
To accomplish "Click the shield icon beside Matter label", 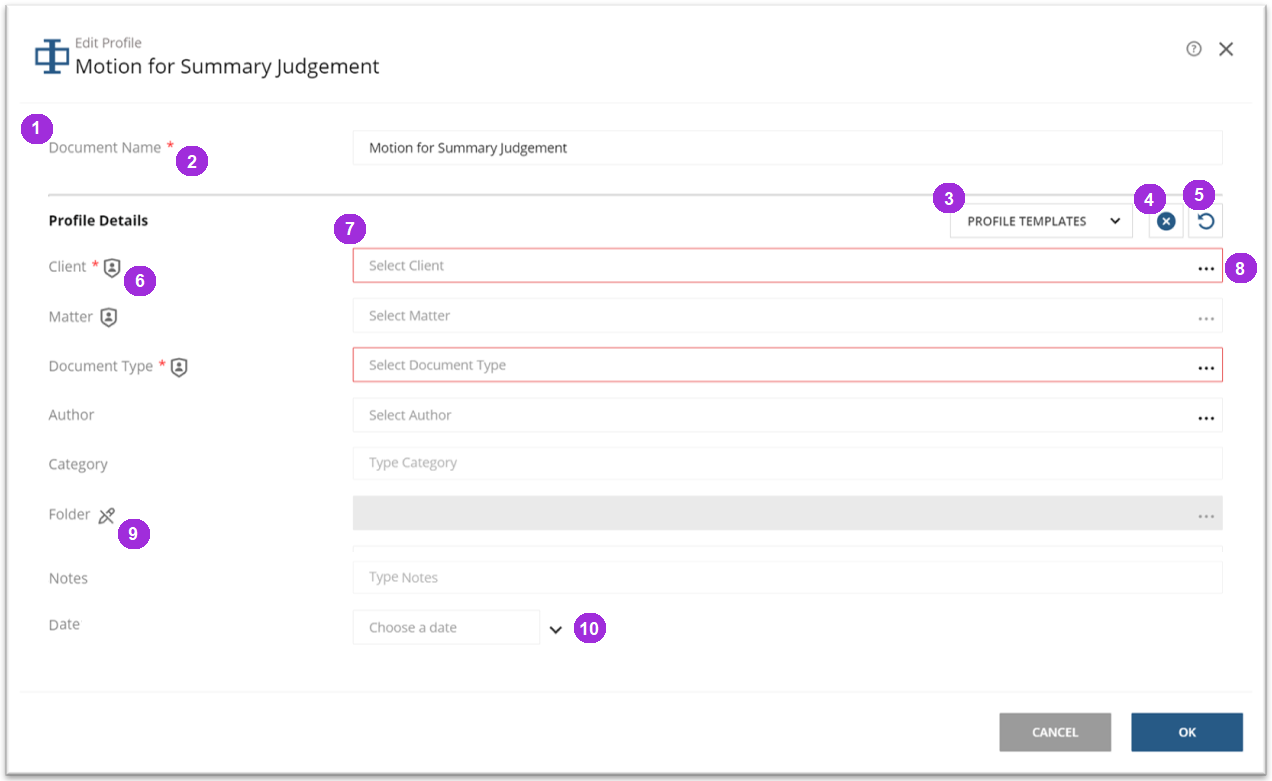I will 108,317.
